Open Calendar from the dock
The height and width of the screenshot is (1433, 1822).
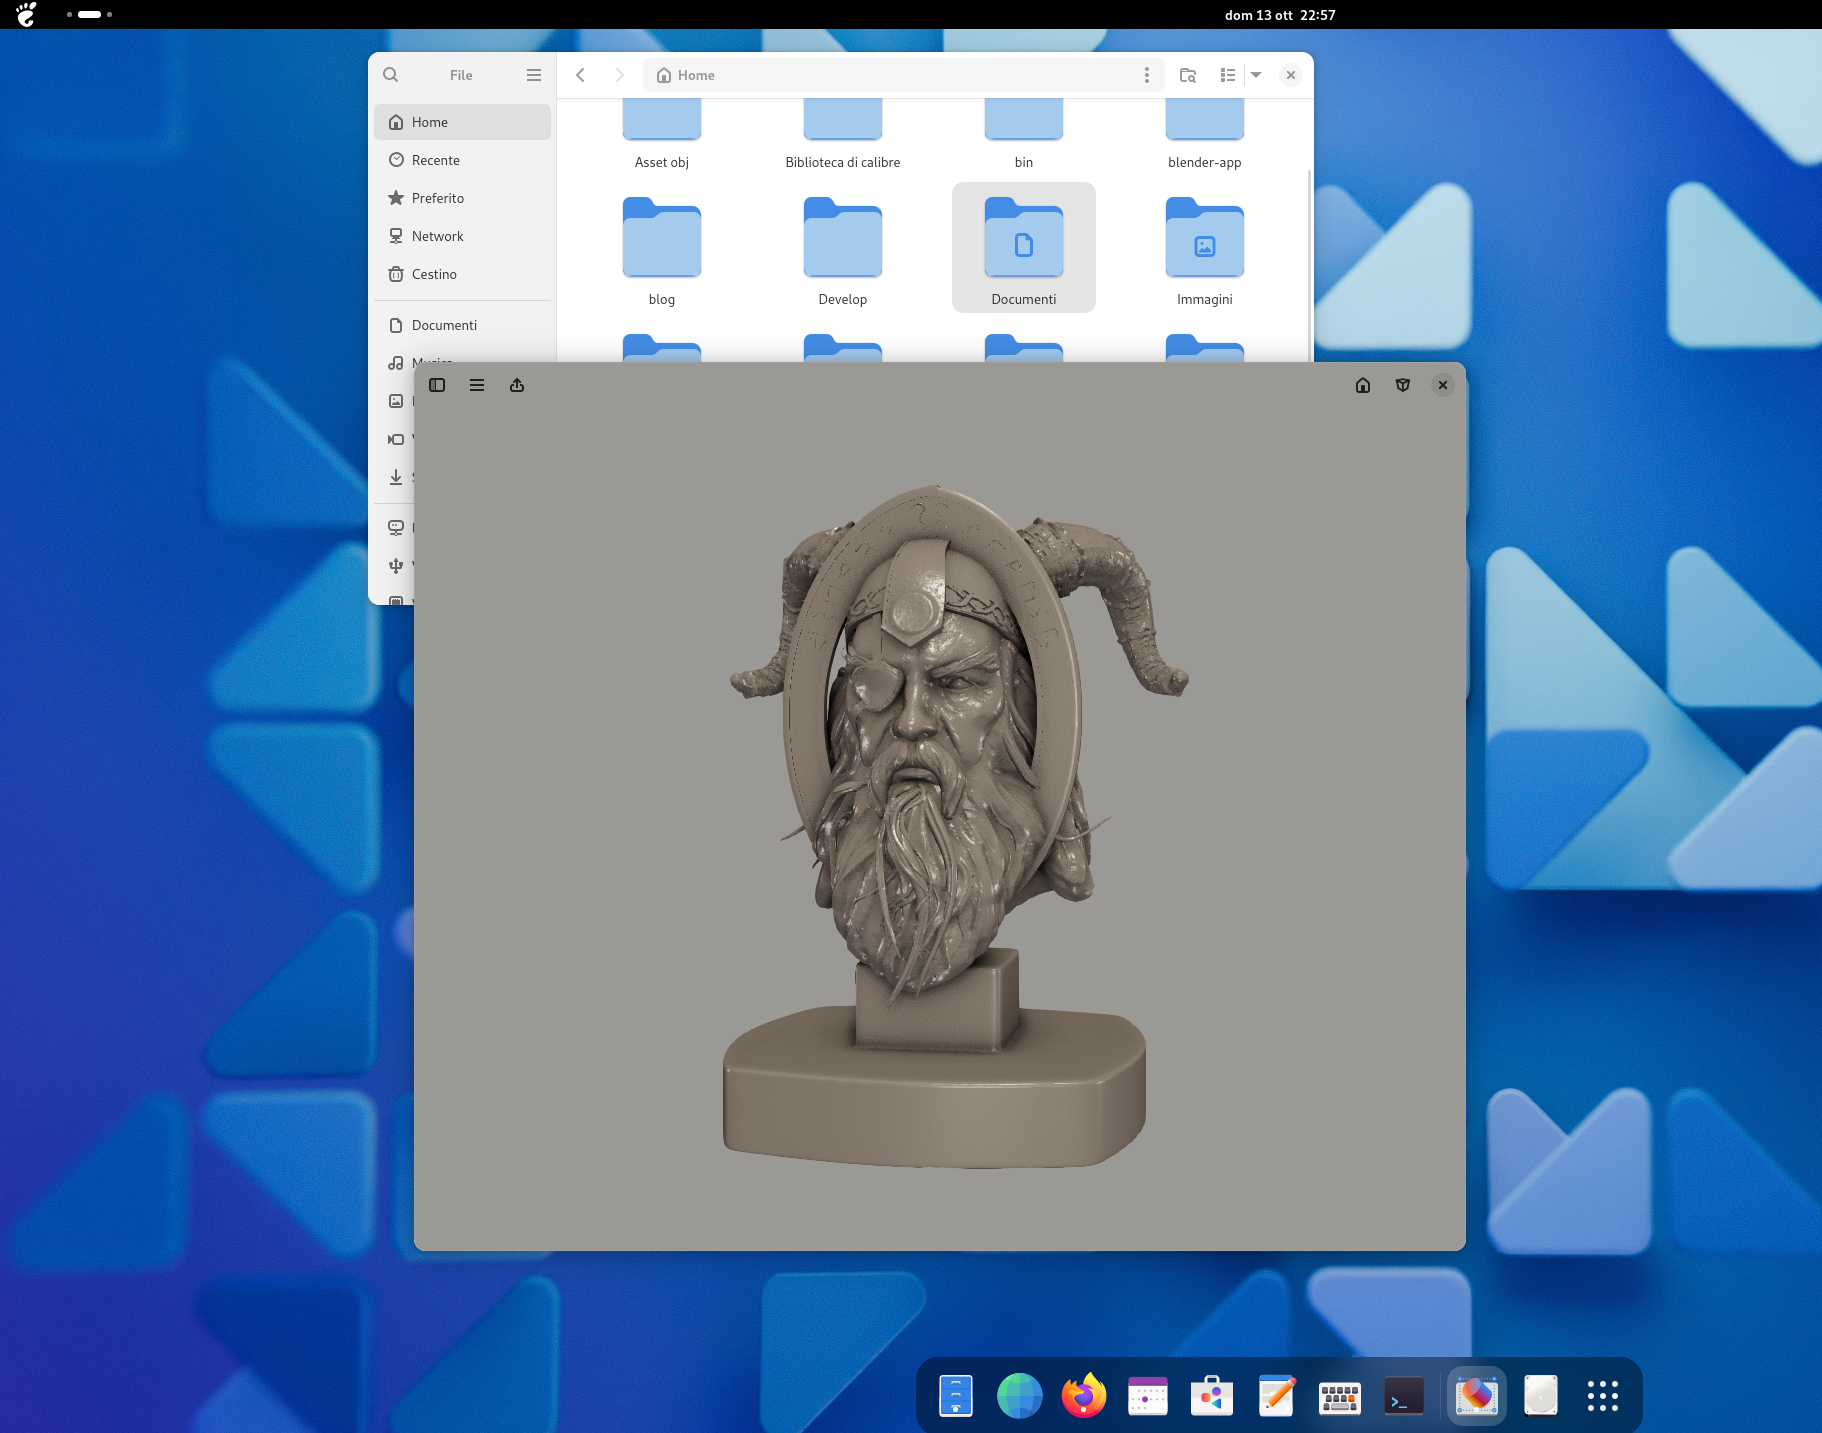1148,1396
